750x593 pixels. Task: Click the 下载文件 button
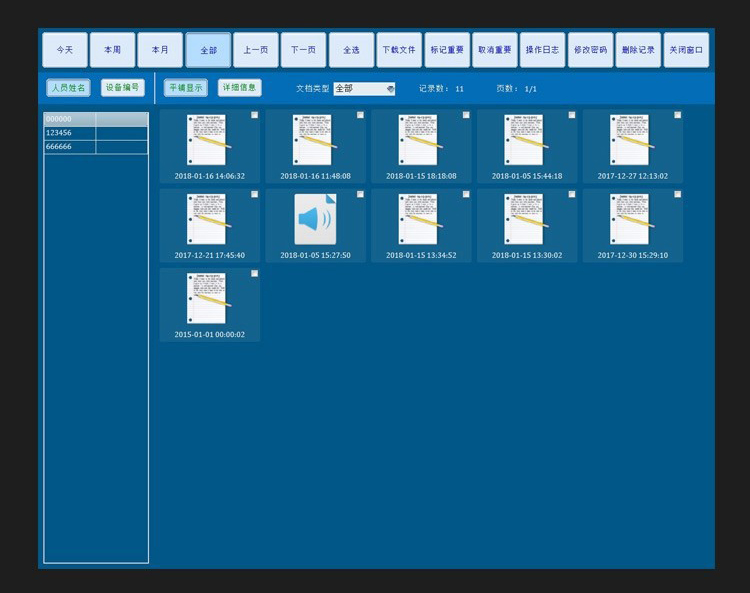point(399,50)
